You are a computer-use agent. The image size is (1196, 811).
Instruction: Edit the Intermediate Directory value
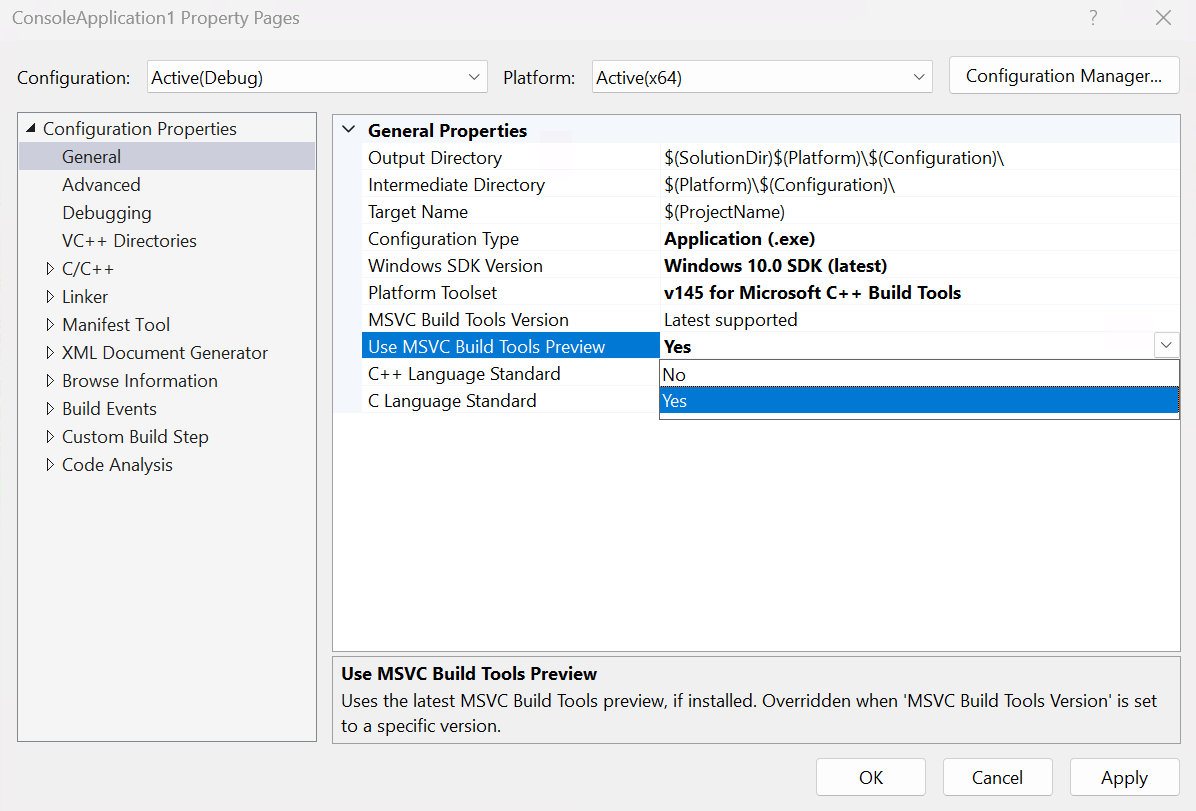(x=919, y=185)
